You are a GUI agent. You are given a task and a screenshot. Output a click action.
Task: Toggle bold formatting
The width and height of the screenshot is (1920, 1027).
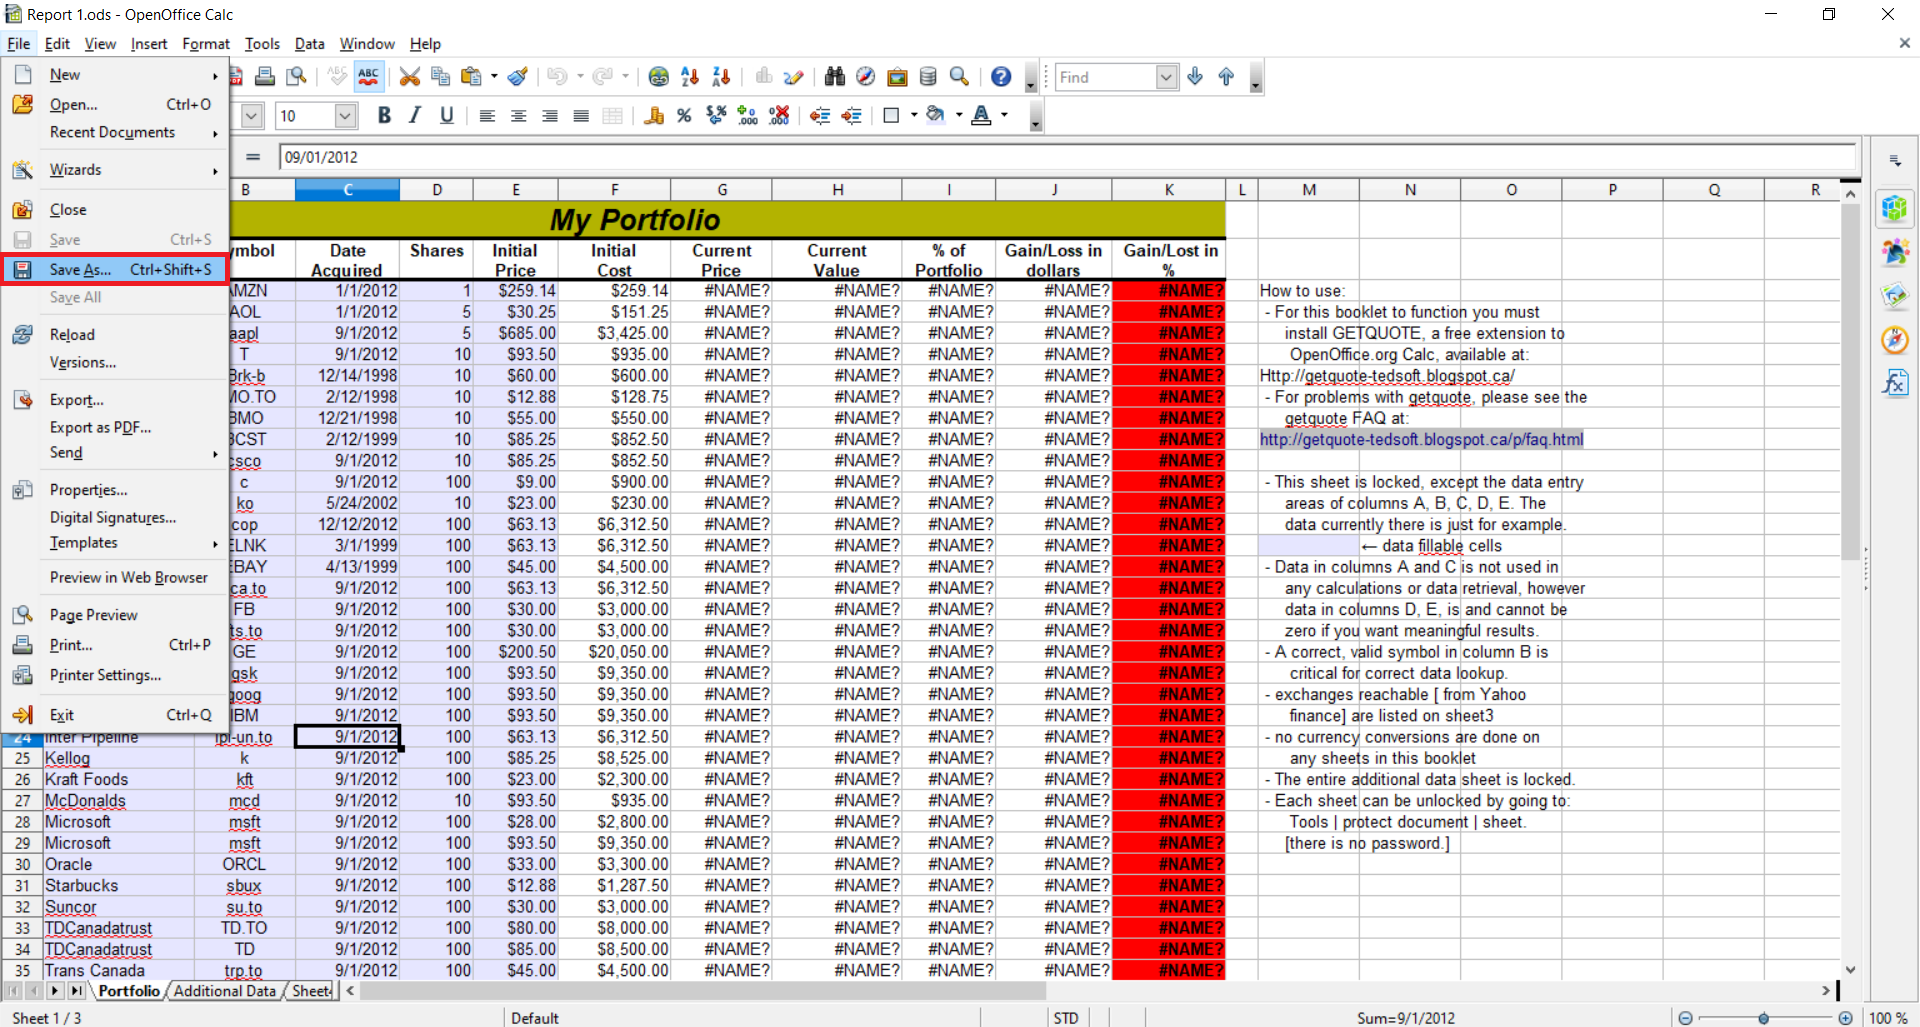(x=384, y=115)
